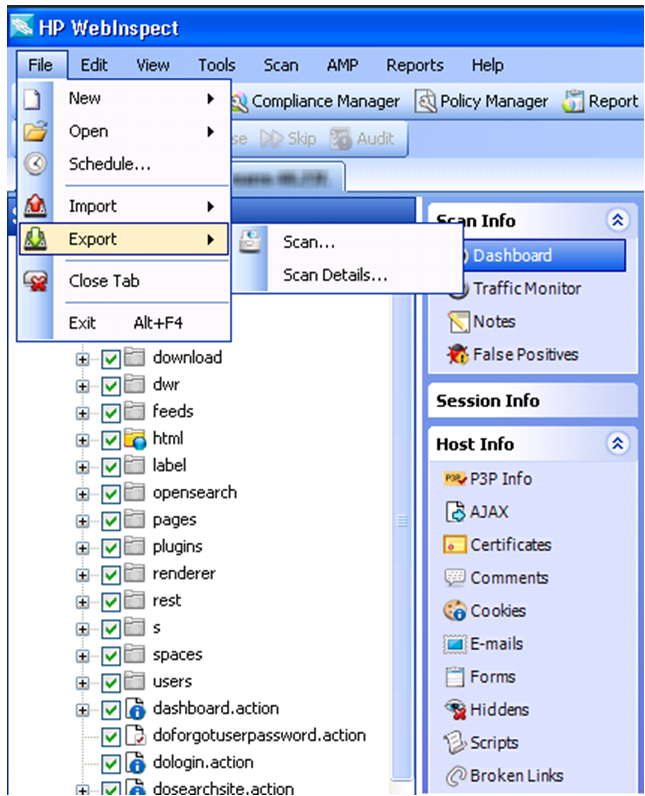Viewport: 645px width, 796px height.
Task: Open the Help menu
Action: [488, 65]
